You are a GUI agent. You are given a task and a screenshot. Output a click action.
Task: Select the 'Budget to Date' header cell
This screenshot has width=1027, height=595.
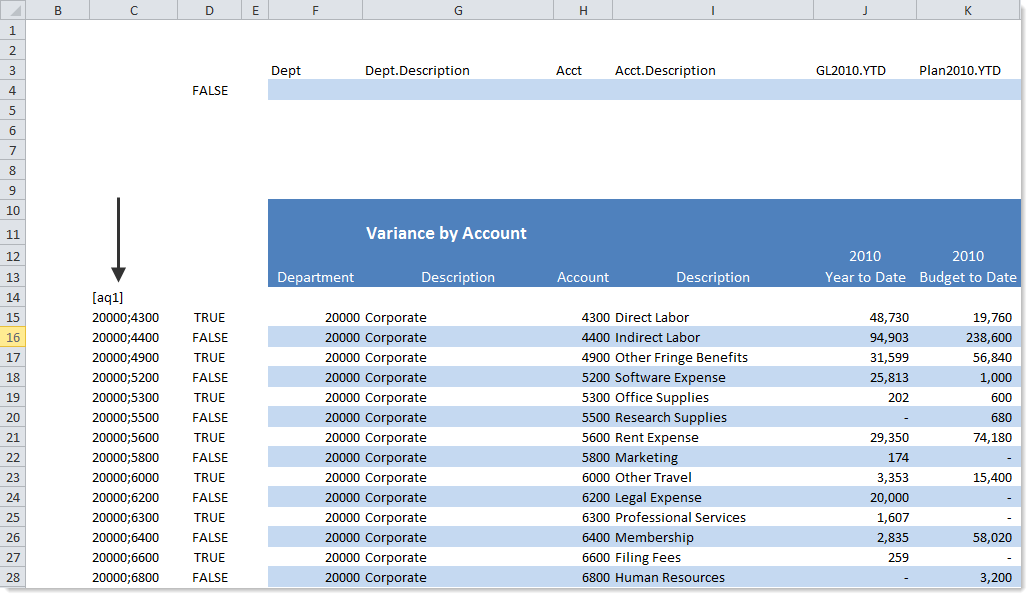967,278
